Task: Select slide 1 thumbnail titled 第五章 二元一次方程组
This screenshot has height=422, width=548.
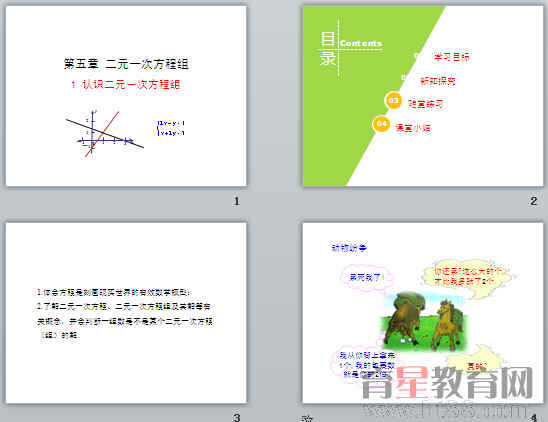Action: pyautogui.click(x=126, y=96)
